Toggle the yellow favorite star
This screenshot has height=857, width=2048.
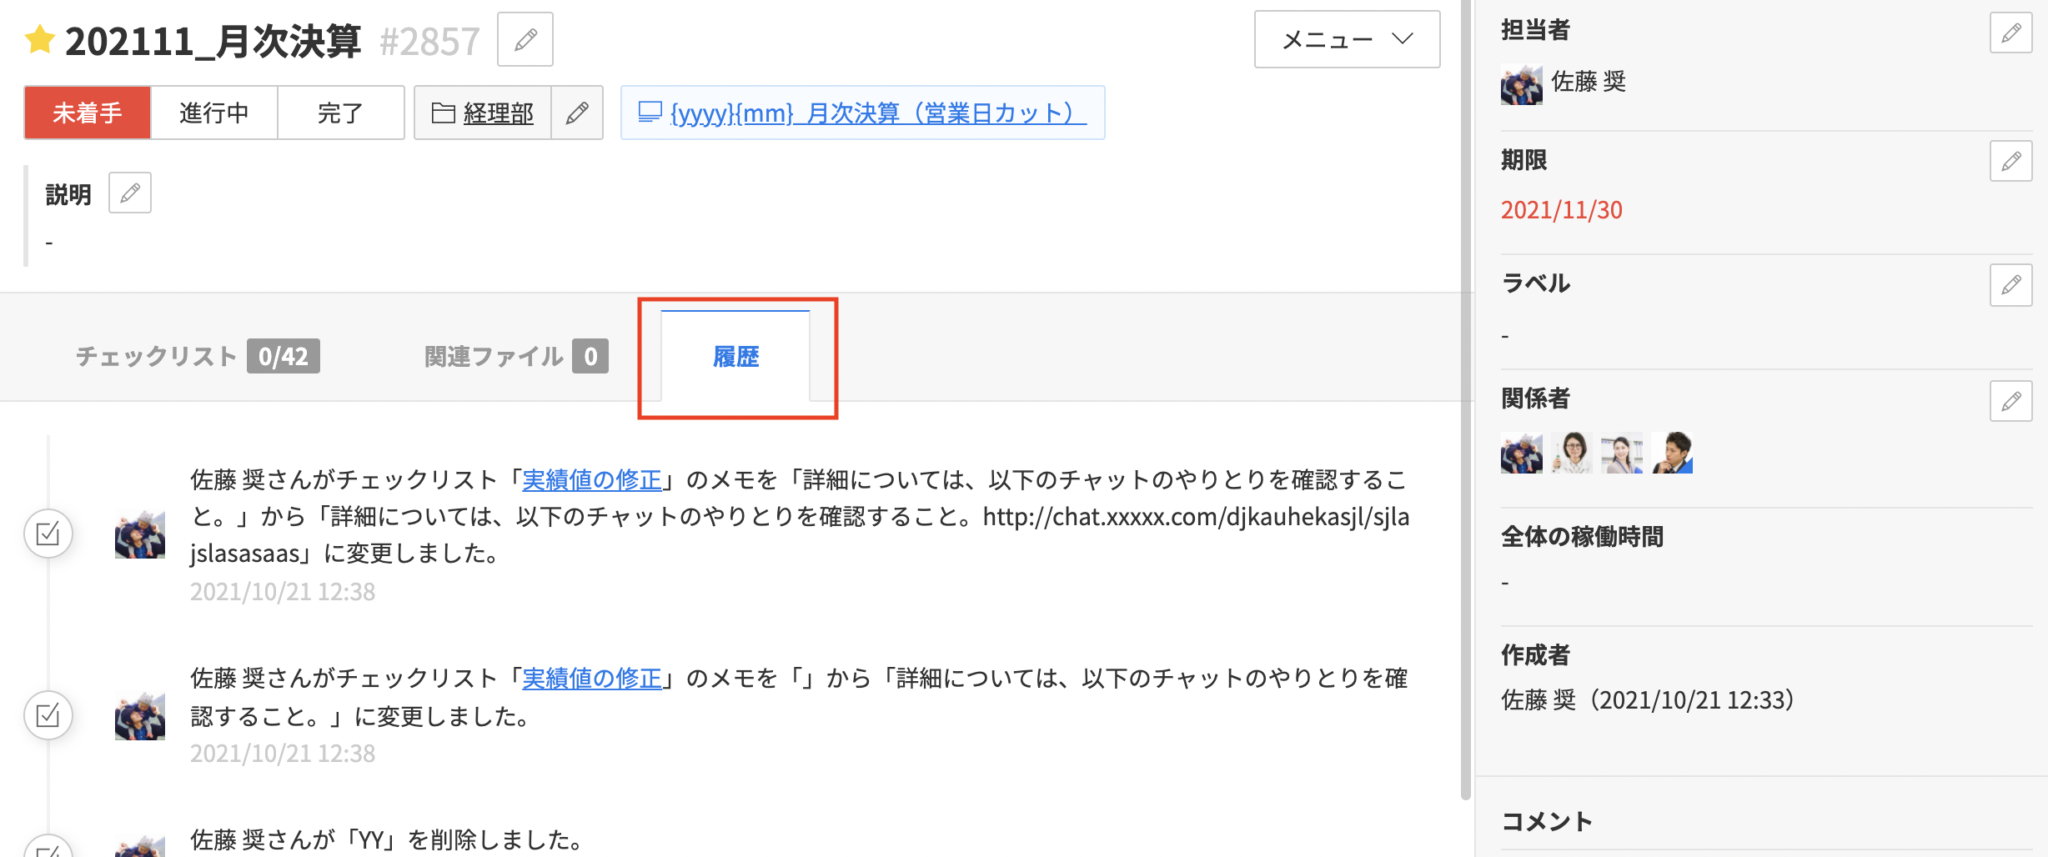(40, 40)
